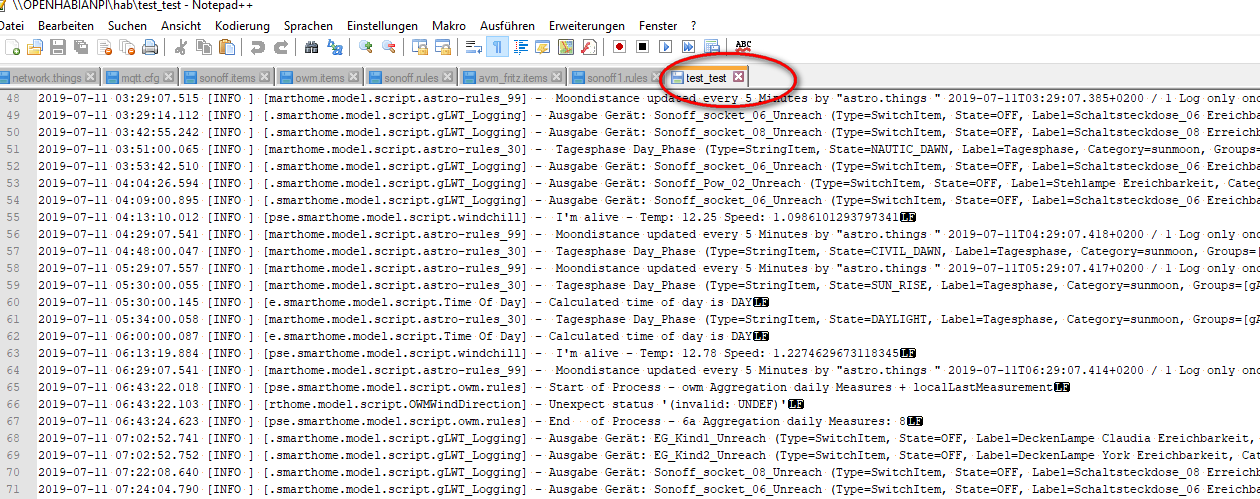This screenshot has width=1260, height=499.
Task: Toggle word wrap toolbar button
Action: pos(474,47)
